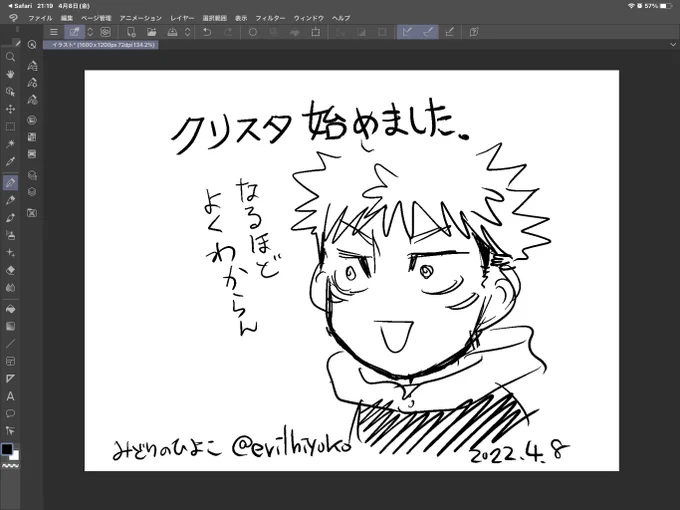
Task: Click the Redo arrow
Action: pos(228,32)
